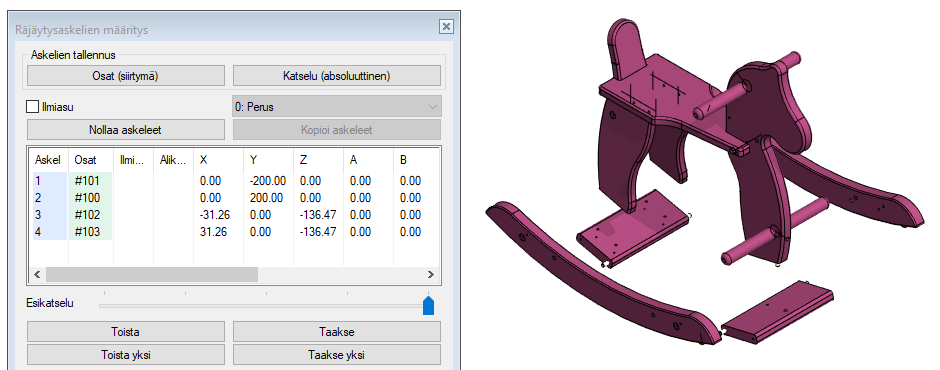Click the B column header

[x=416, y=160]
